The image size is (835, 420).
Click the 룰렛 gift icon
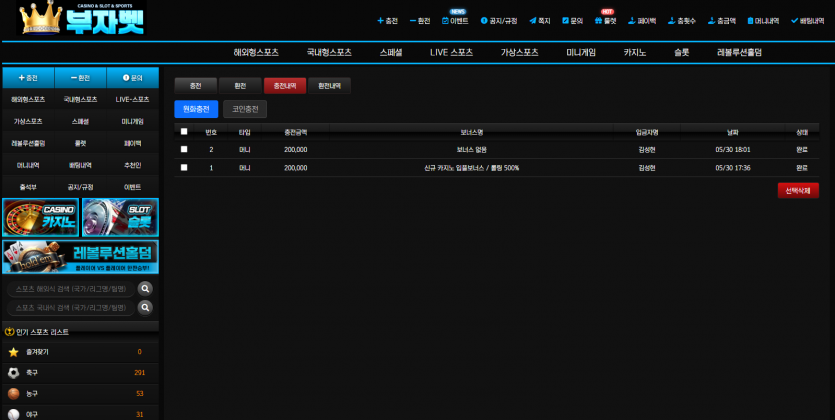(x=598, y=21)
